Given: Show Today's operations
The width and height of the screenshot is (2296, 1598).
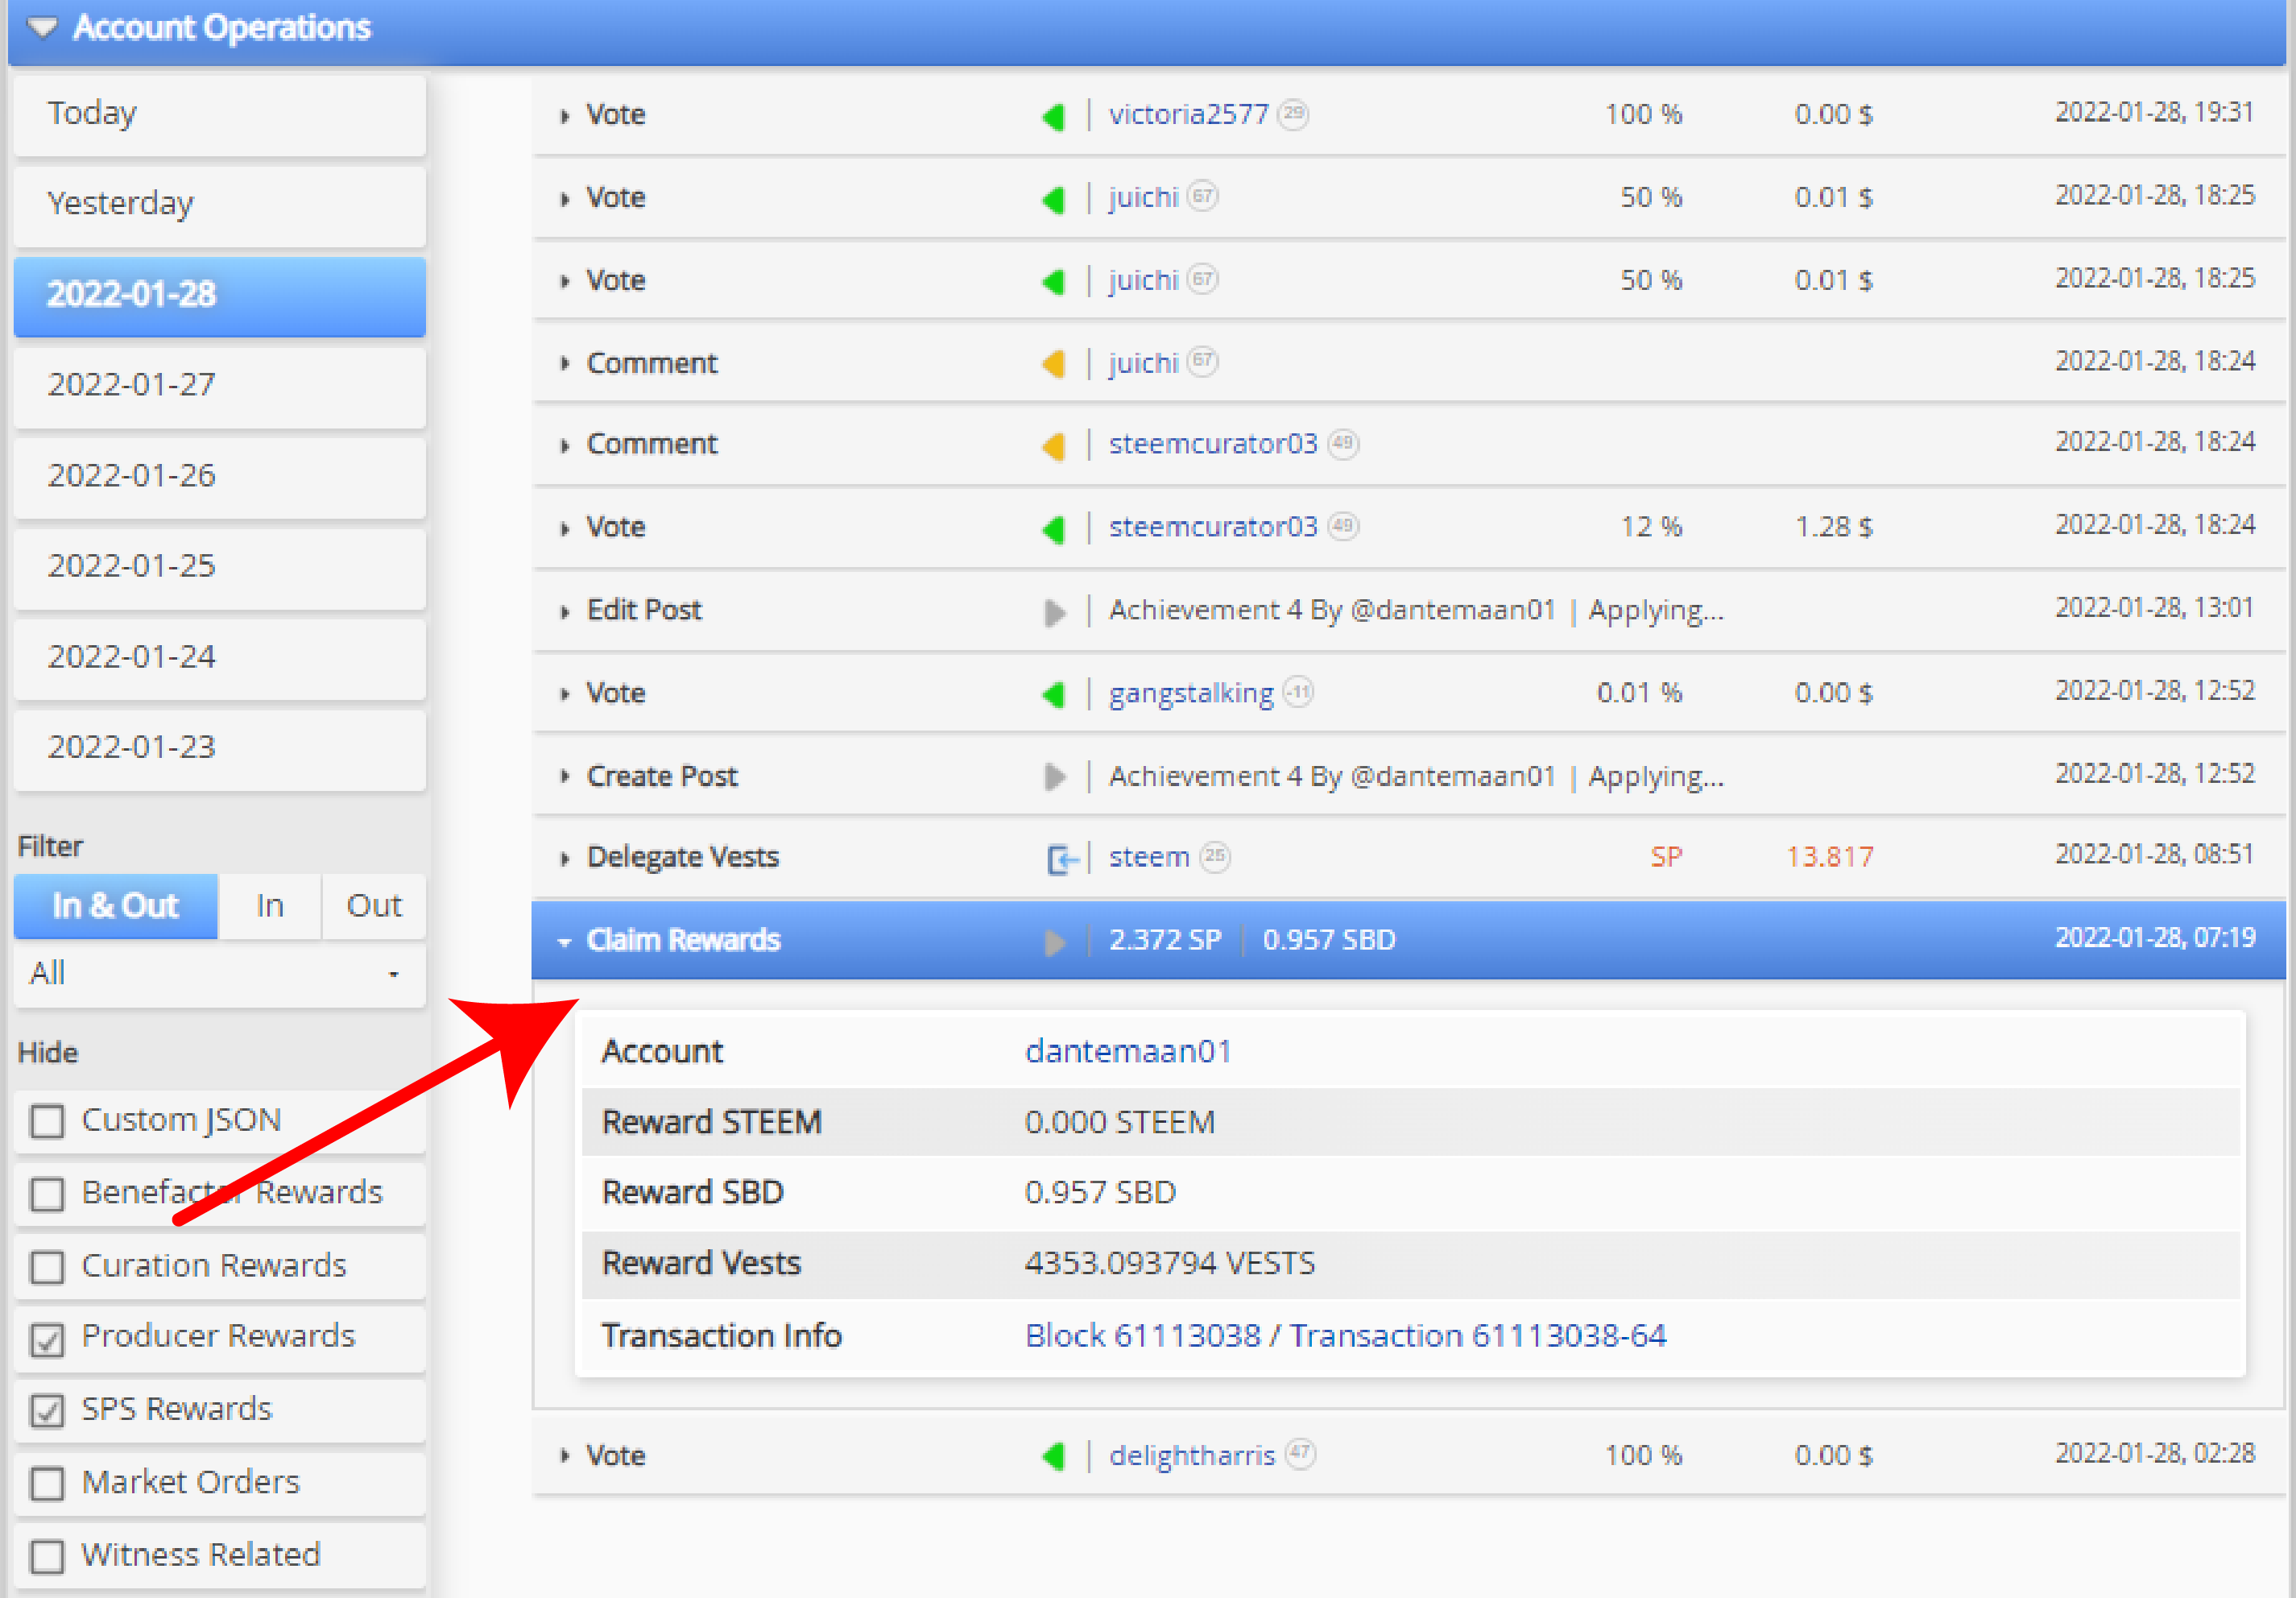Looking at the screenshot, I should tap(220, 115).
